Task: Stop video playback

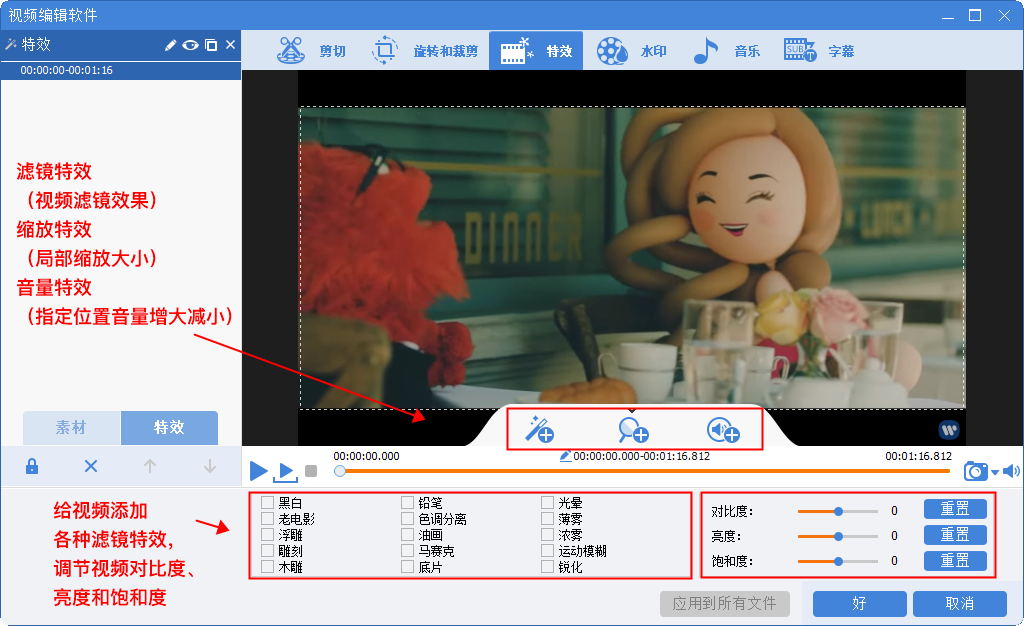Action: pyautogui.click(x=311, y=471)
